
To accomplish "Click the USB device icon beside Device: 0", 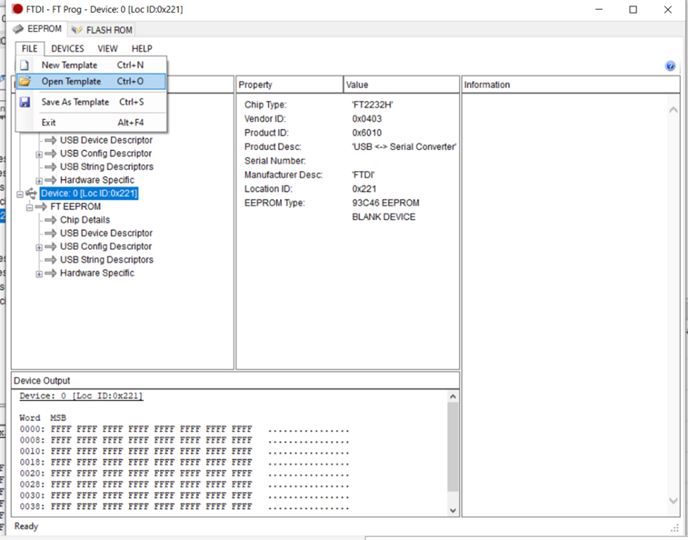I will pyautogui.click(x=31, y=193).
